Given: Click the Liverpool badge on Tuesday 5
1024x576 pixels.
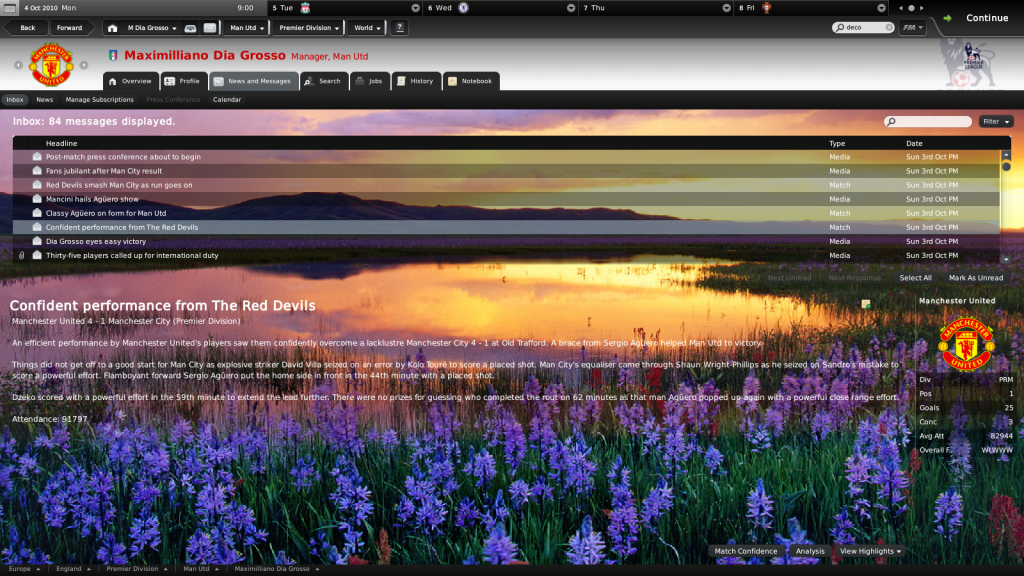Looking at the screenshot, I should point(305,8).
